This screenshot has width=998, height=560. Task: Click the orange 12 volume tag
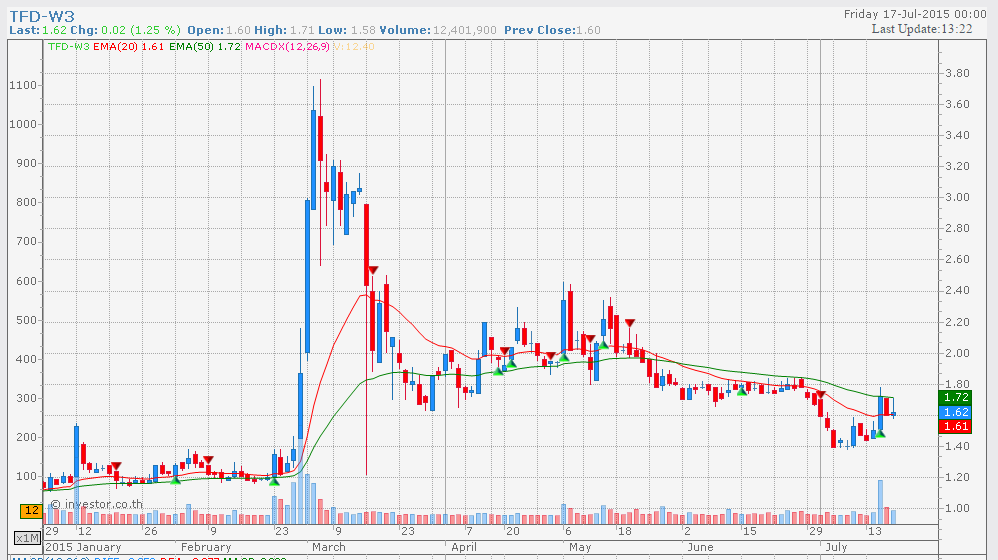point(31,510)
